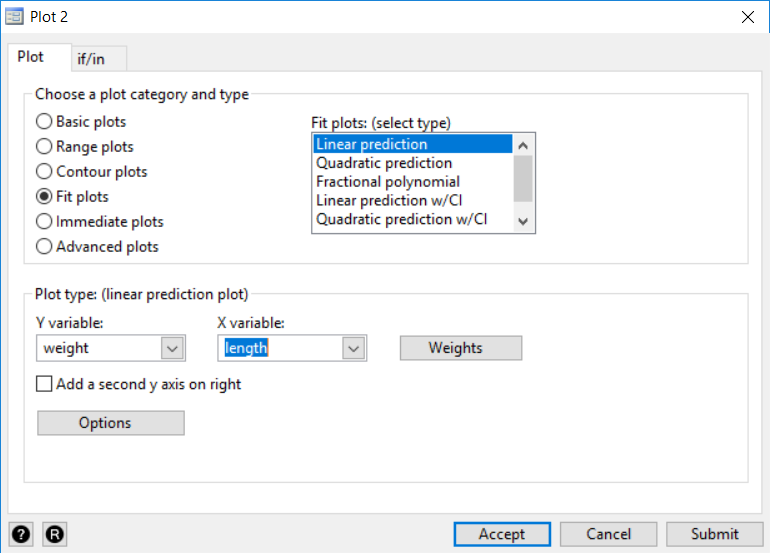
Task: Click the help question mark icon
Action: 22,534
